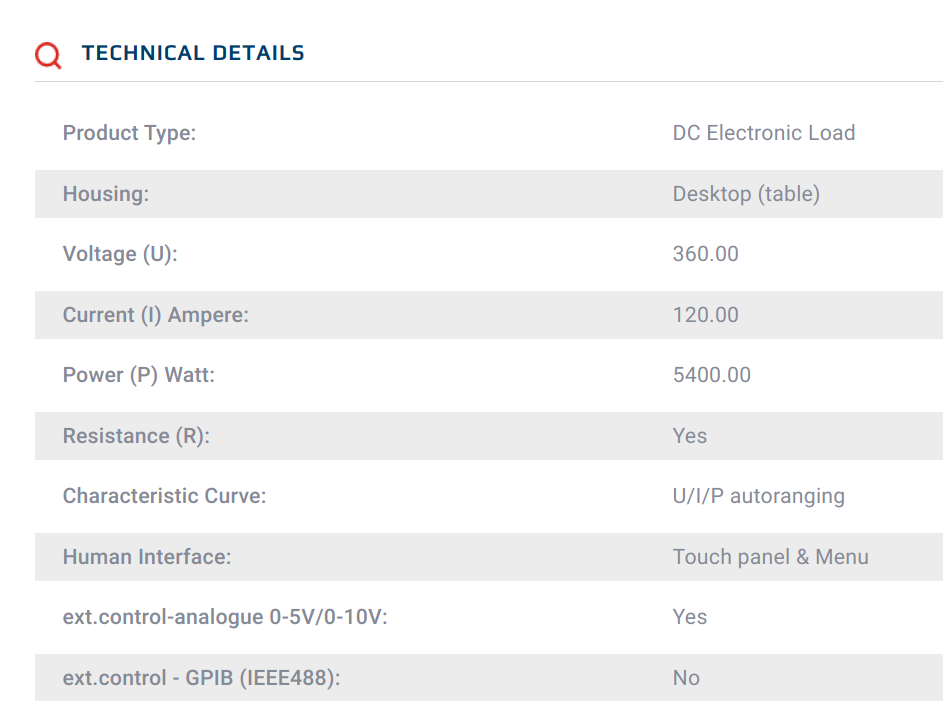Image resolution: width=943 pixels, height=701 pixels.
Task: Click the 120.00 current value
Action: pos(705,315)
